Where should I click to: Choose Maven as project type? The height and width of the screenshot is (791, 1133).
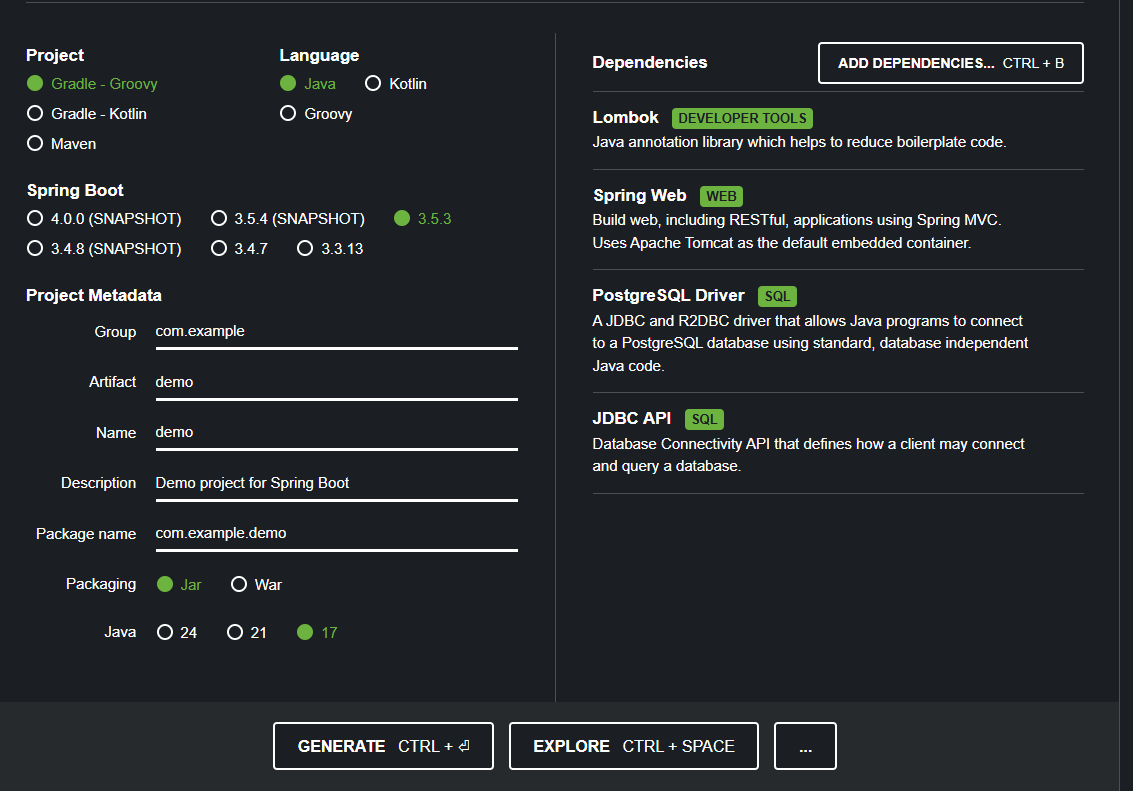coord(61,144)
